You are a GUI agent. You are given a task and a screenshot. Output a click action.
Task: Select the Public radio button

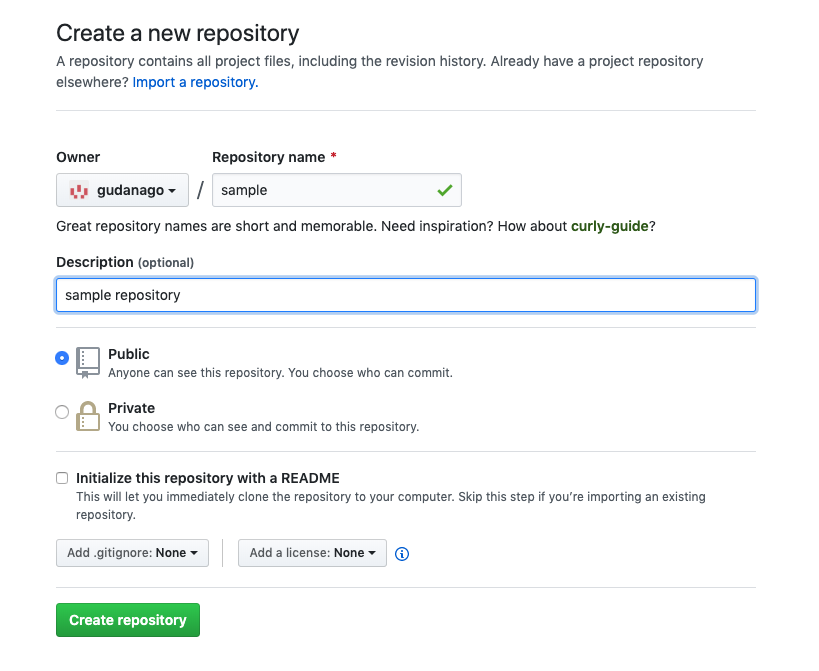[62, 357]
